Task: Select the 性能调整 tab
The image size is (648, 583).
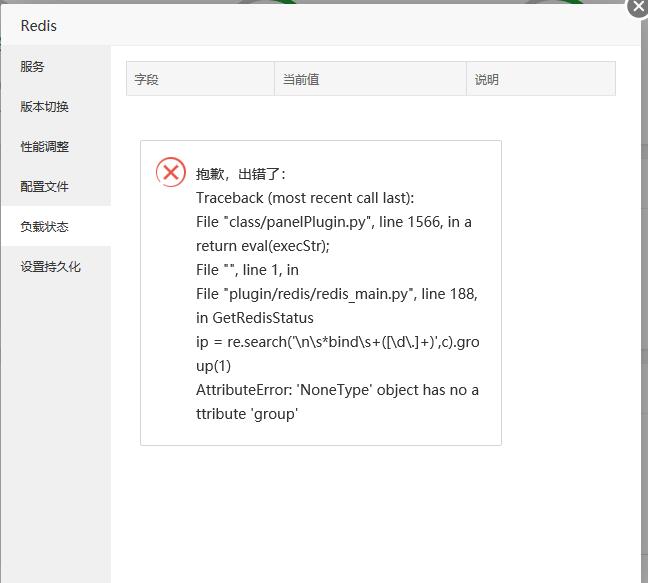Action: pos(56,146)
